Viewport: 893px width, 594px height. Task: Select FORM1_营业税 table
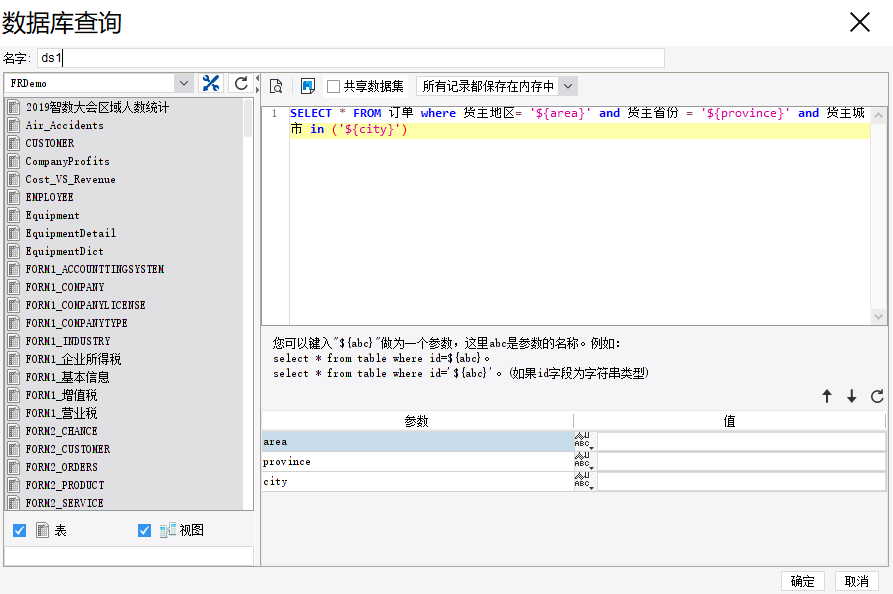coord(61,413)
